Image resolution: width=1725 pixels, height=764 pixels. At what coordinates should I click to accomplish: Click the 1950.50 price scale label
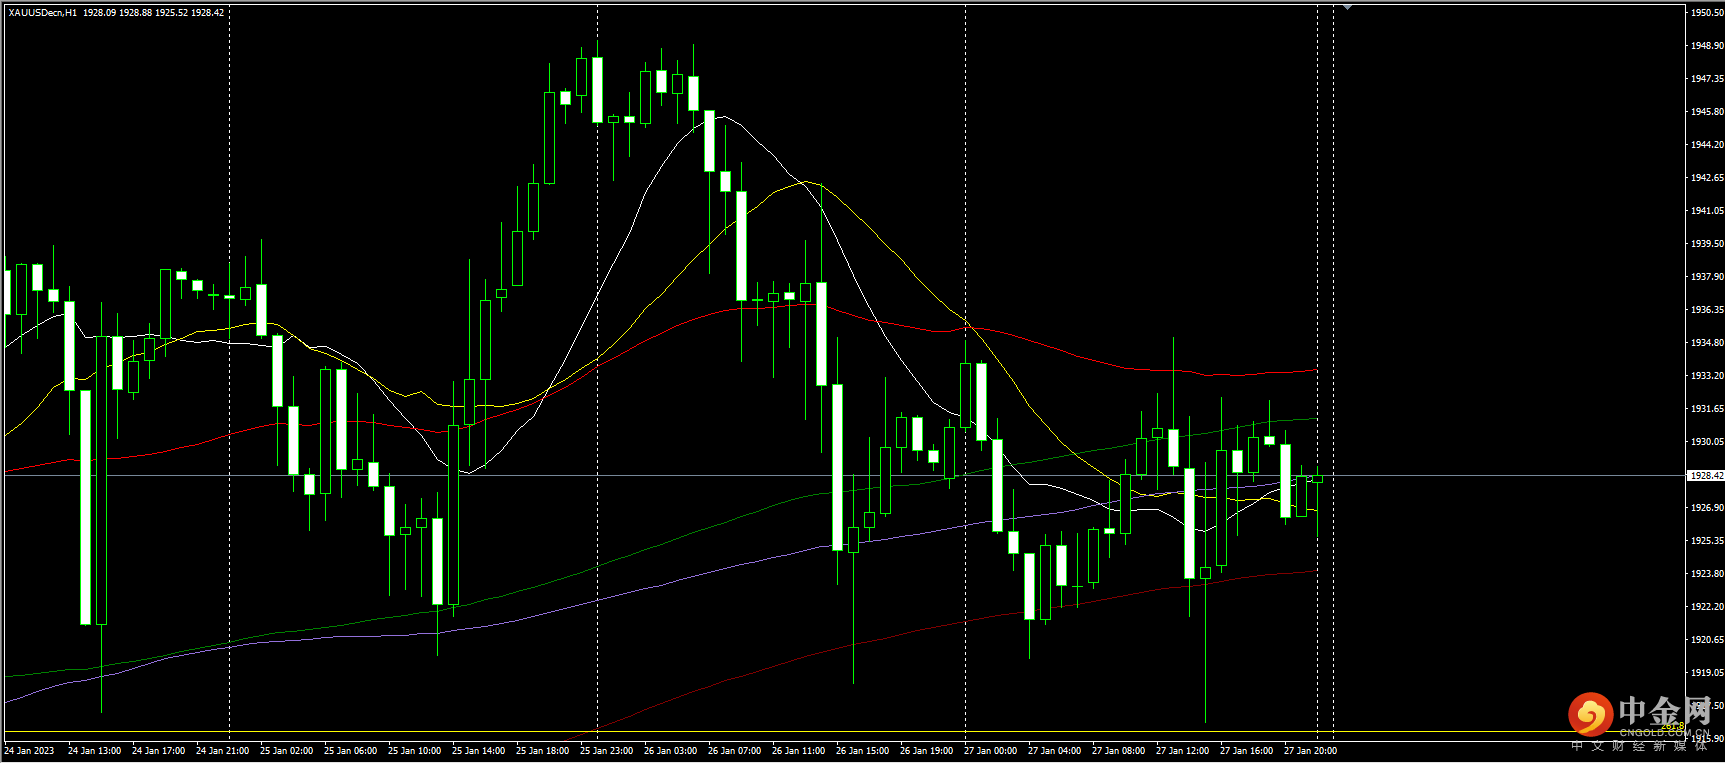point(1707,13)
